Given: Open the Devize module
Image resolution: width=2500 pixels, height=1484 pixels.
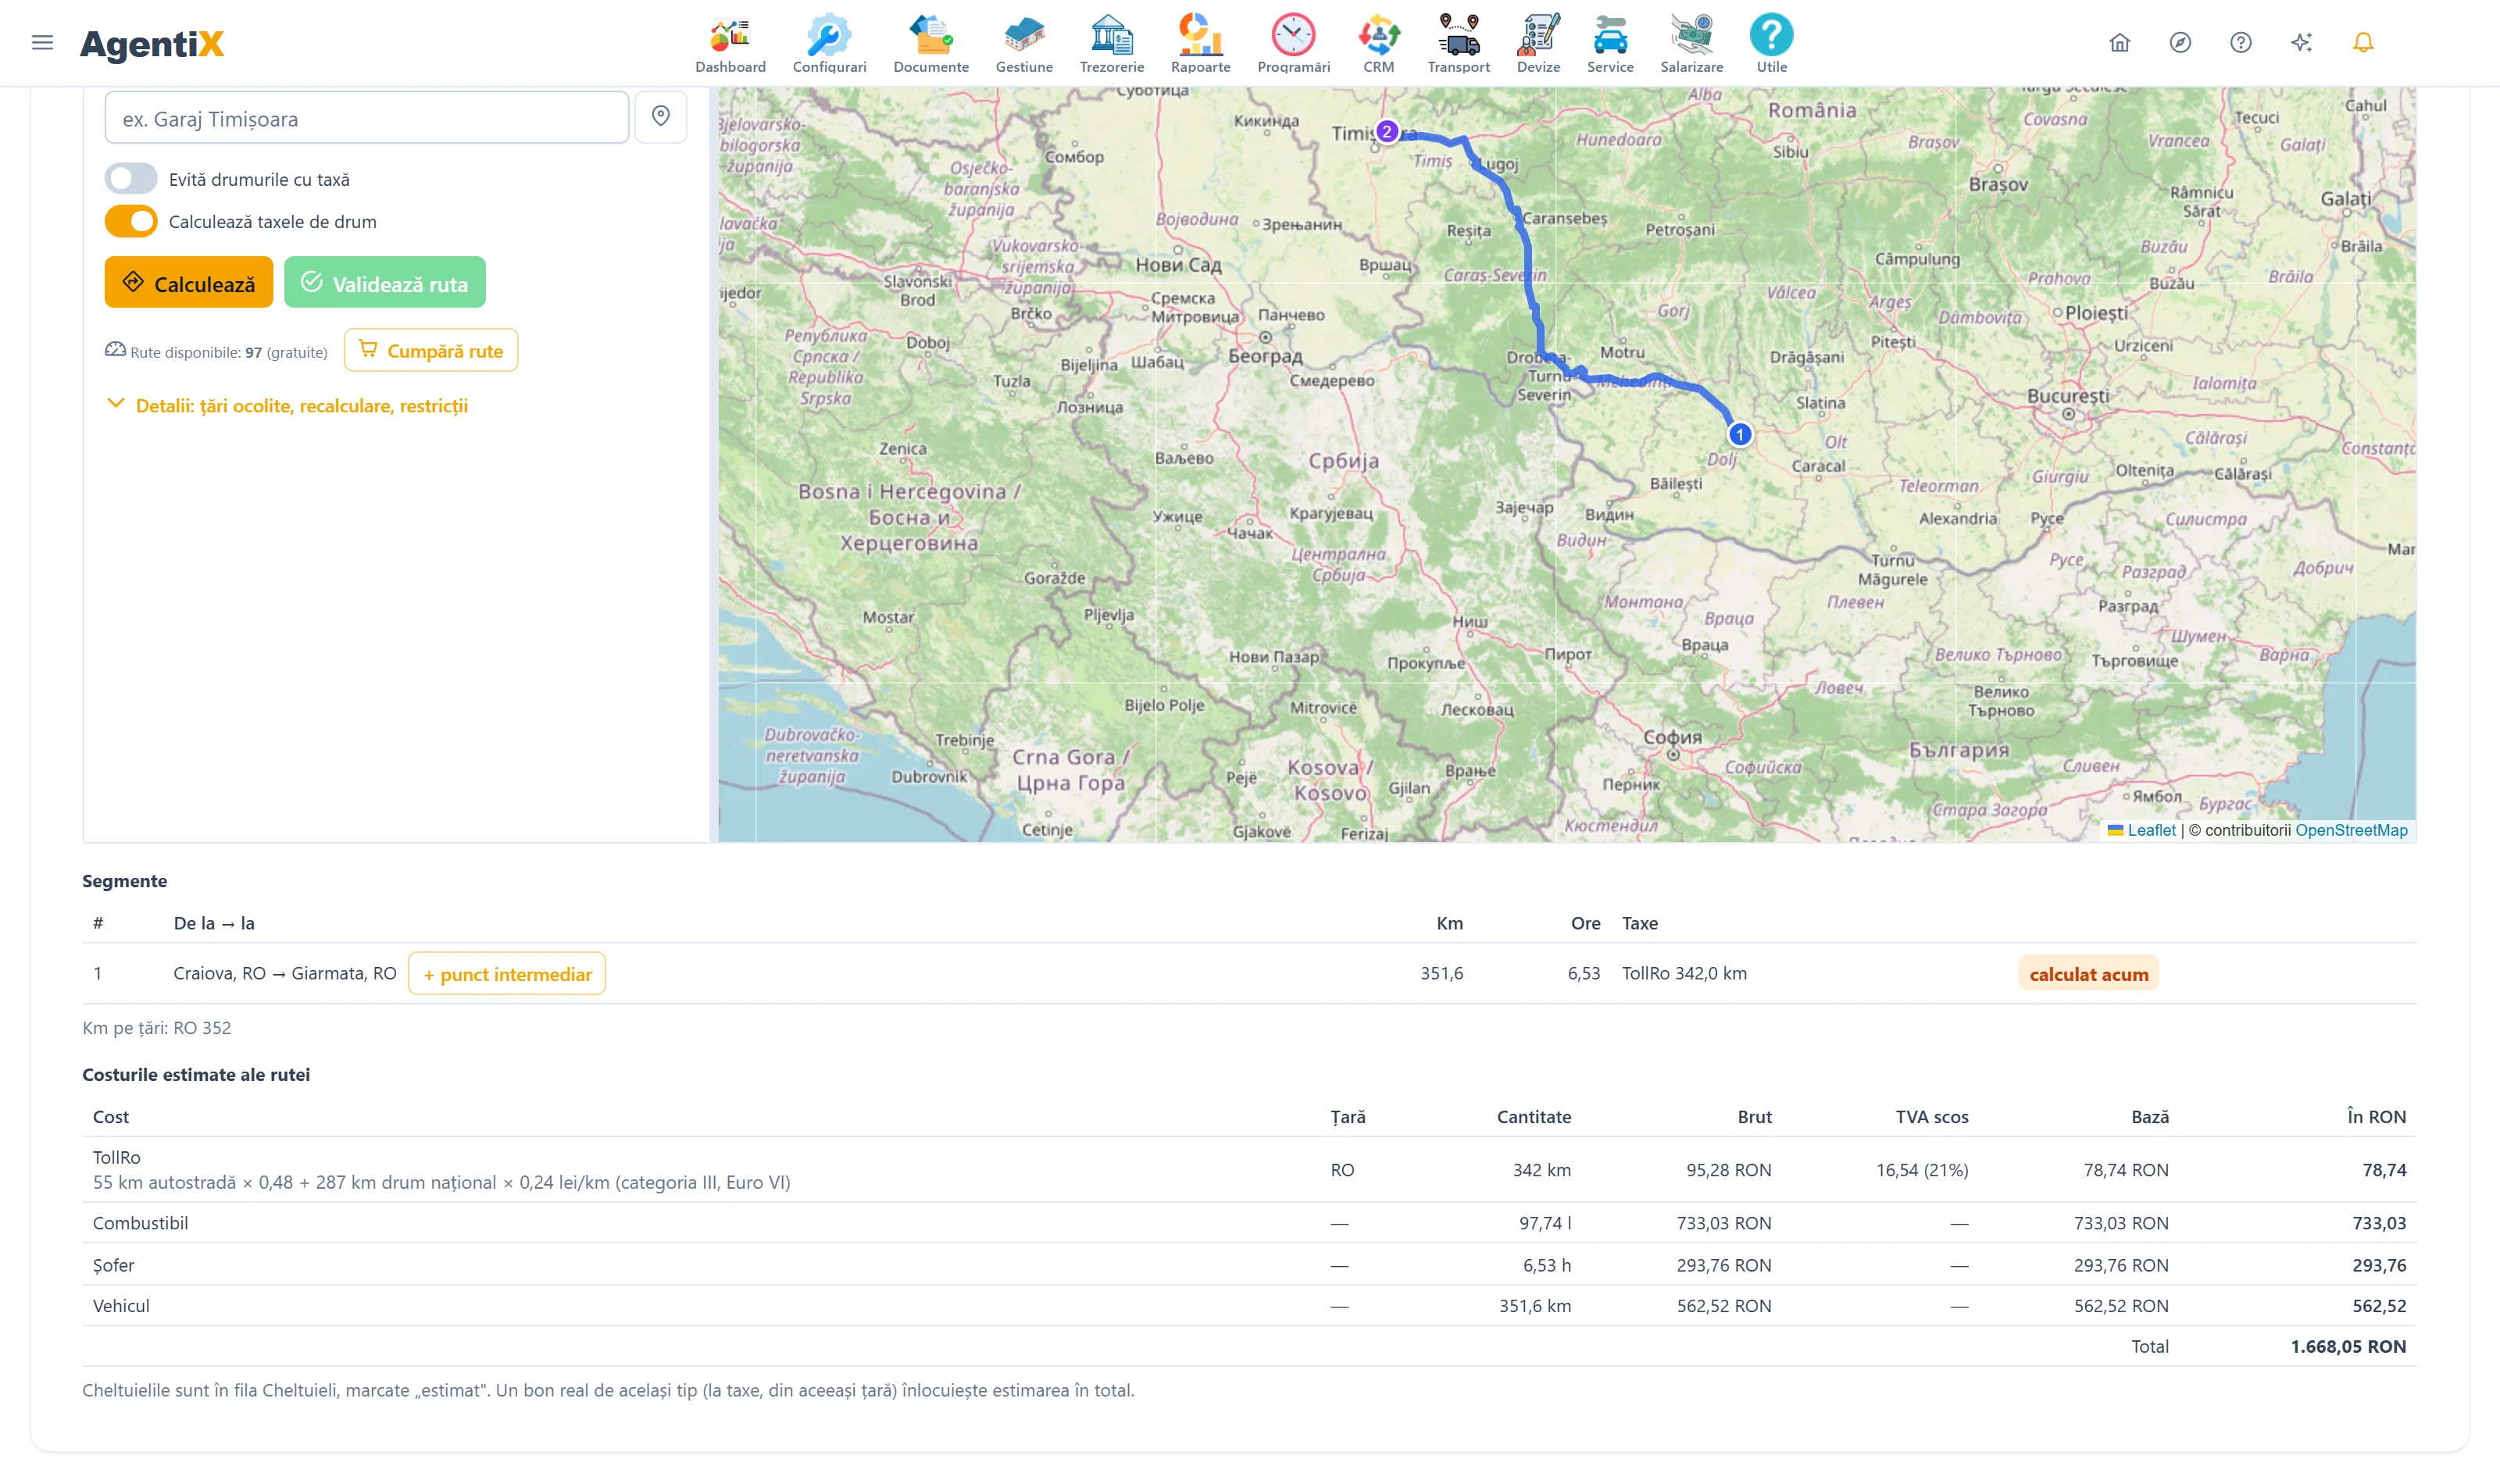Looking at the screenshot, I should 1538,44.
